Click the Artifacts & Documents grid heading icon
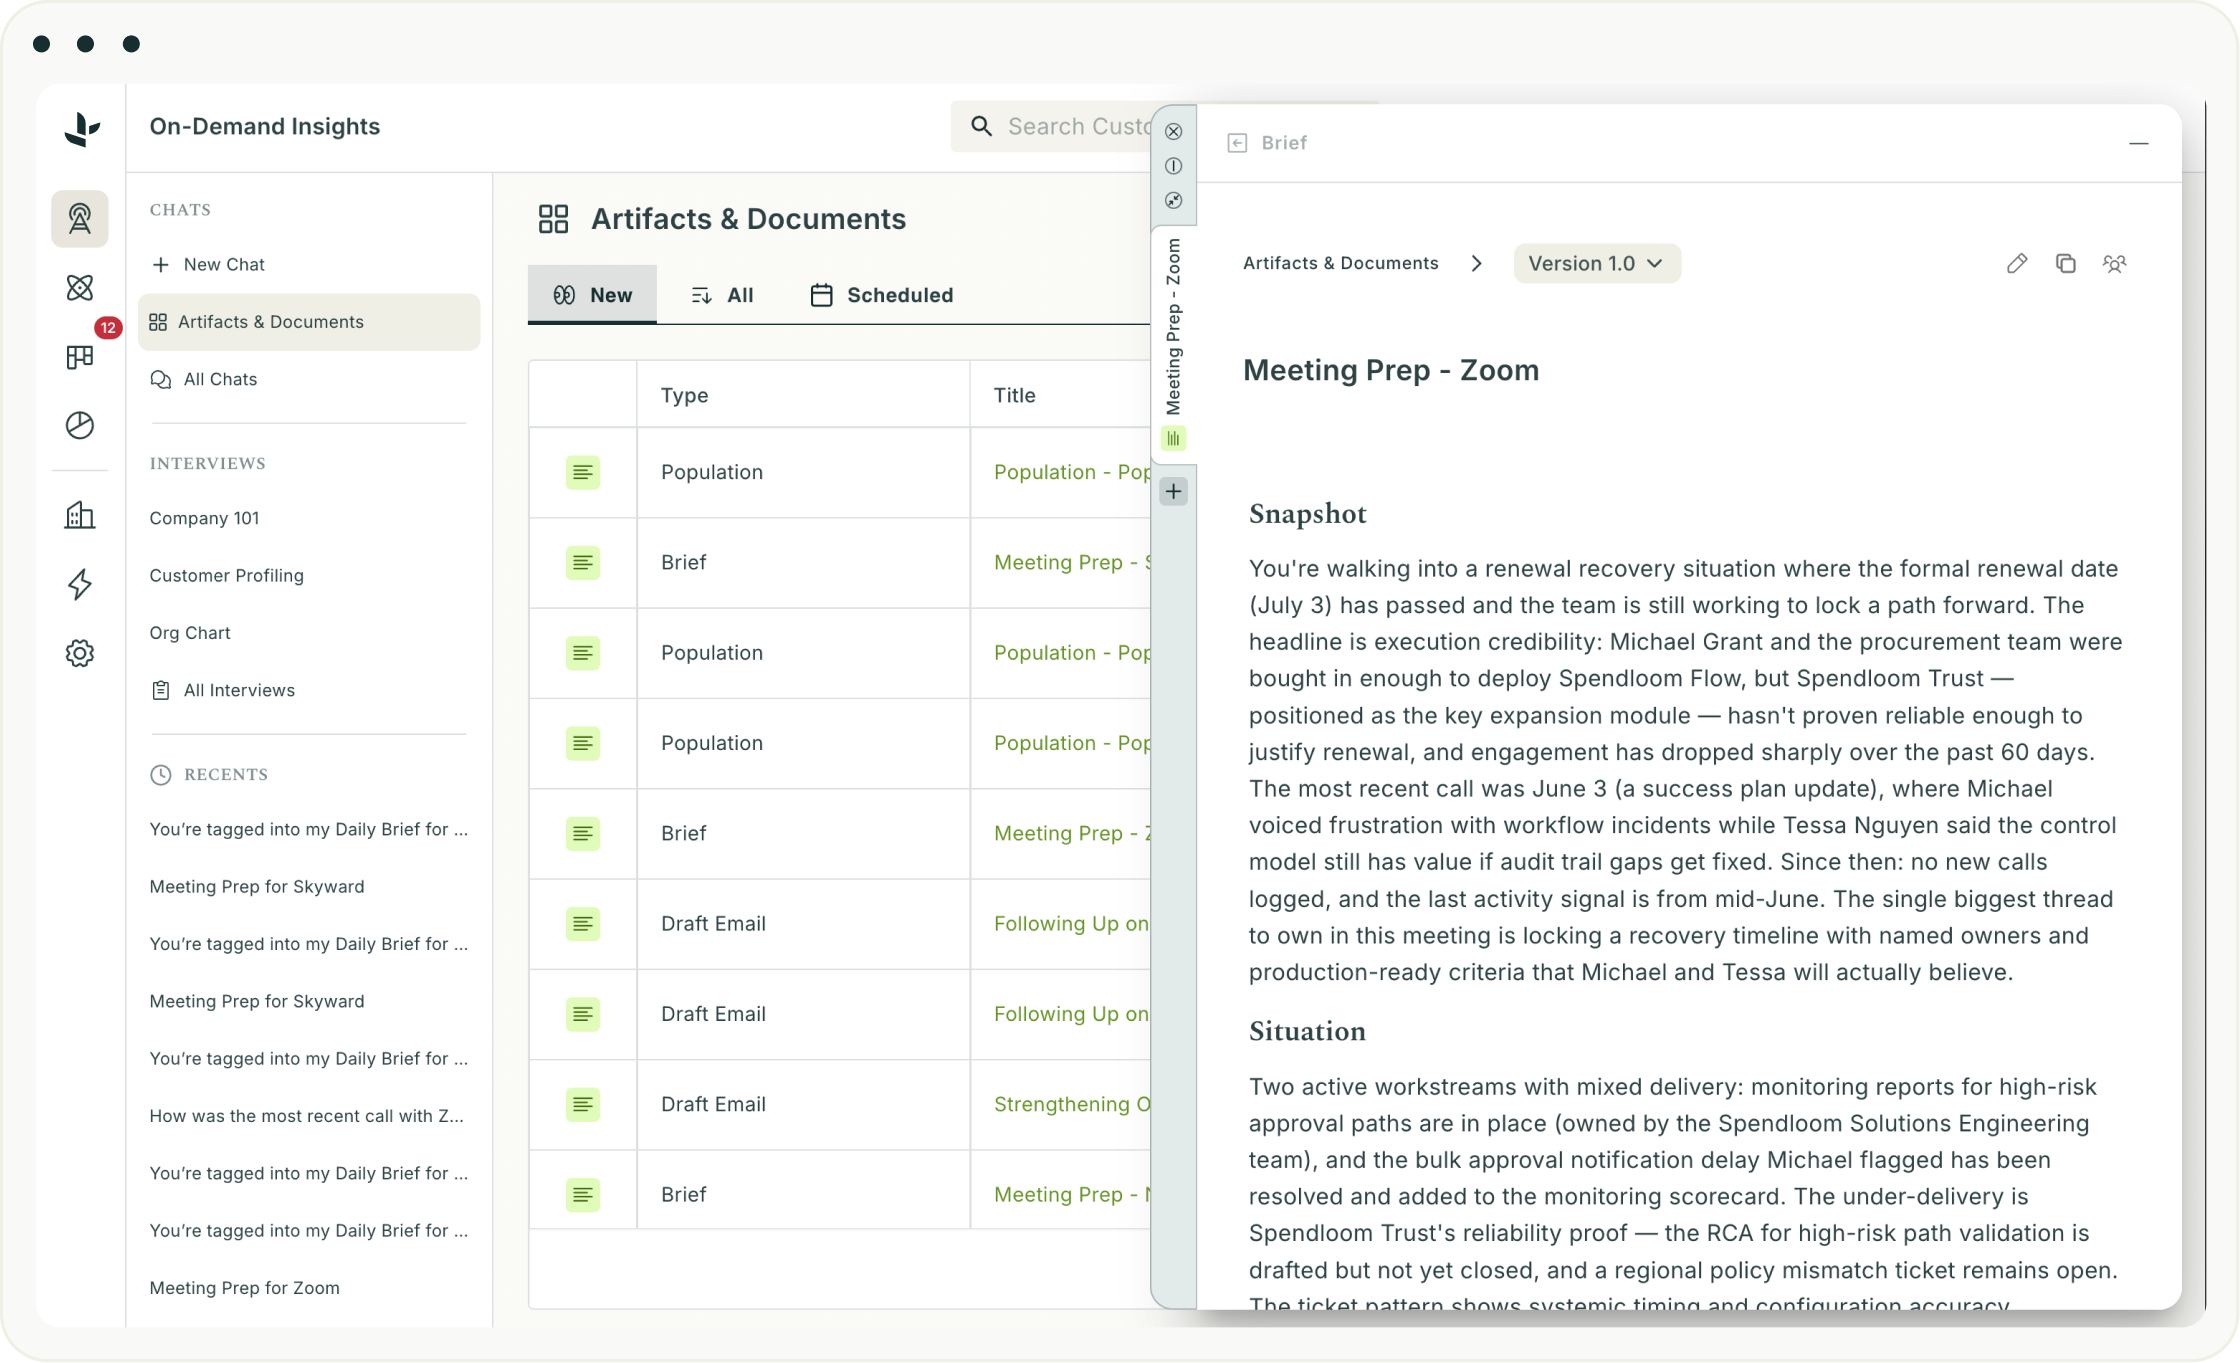 point(553,219)
